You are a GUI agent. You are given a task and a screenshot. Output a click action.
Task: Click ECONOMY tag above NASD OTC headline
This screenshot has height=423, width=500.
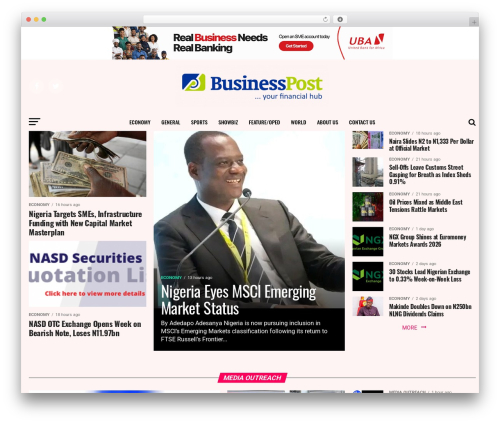tap(39, 314)
